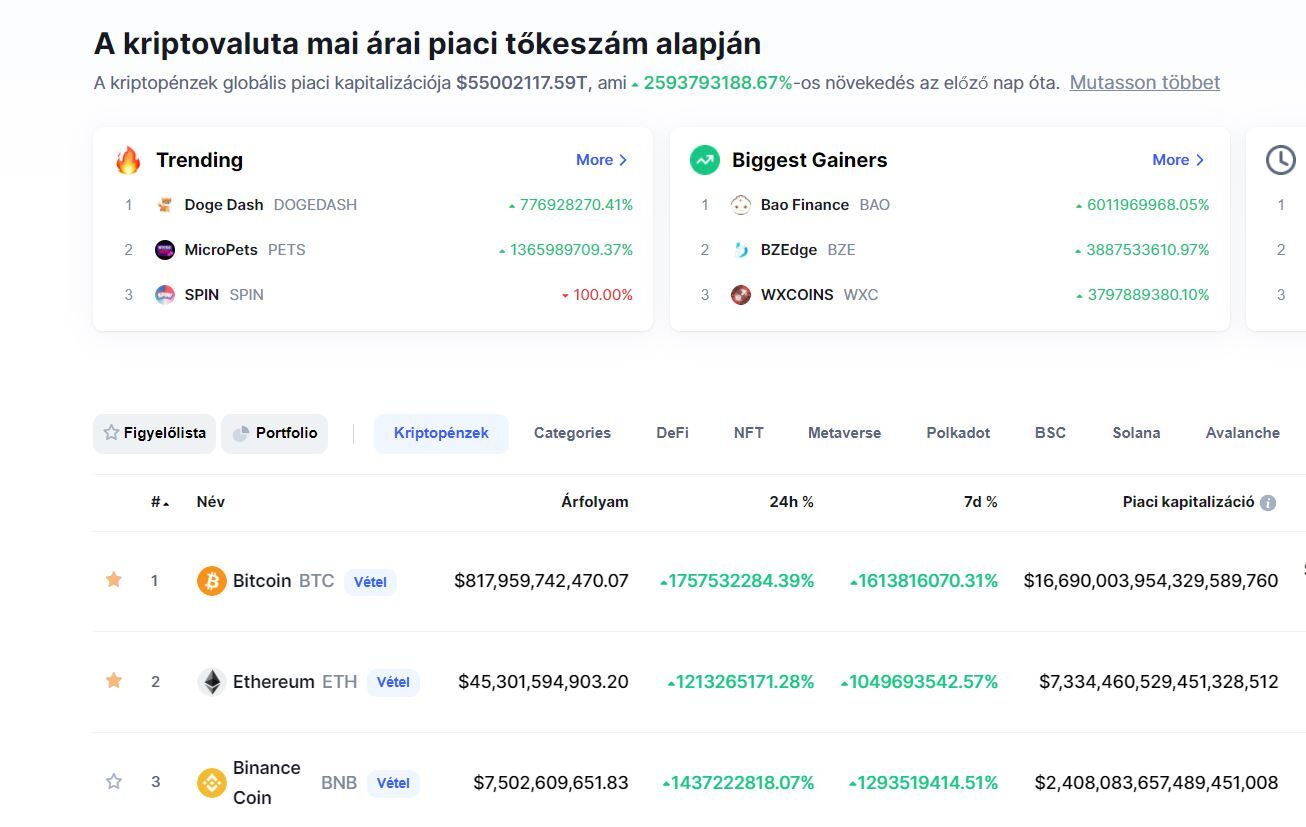Open More link in Biggest Gainers card

click(x=1178, y=160)
